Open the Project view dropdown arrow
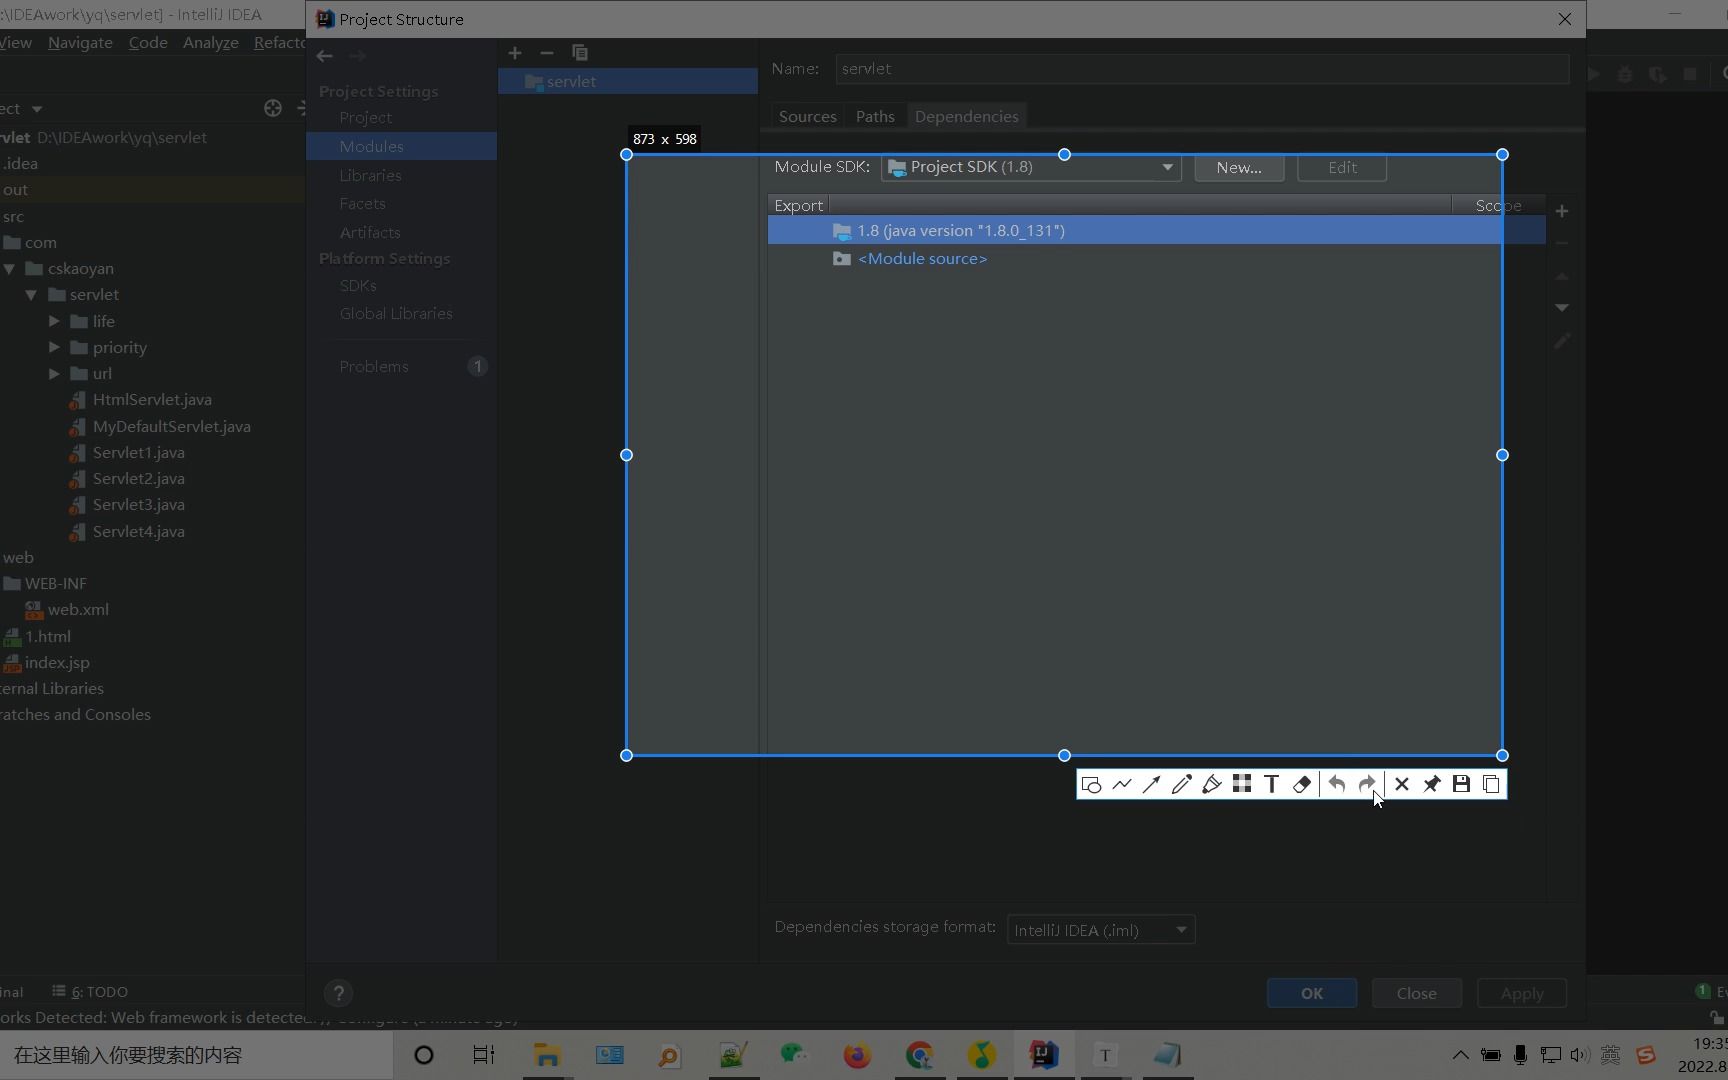This screenshot has width=1728, height=1080. 37,109
